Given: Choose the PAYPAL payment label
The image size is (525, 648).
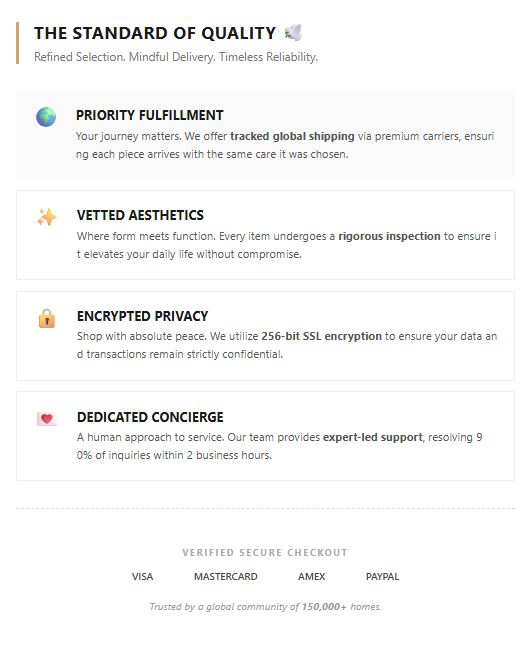Looking at the screenshot, I should [x=382, y=577].
